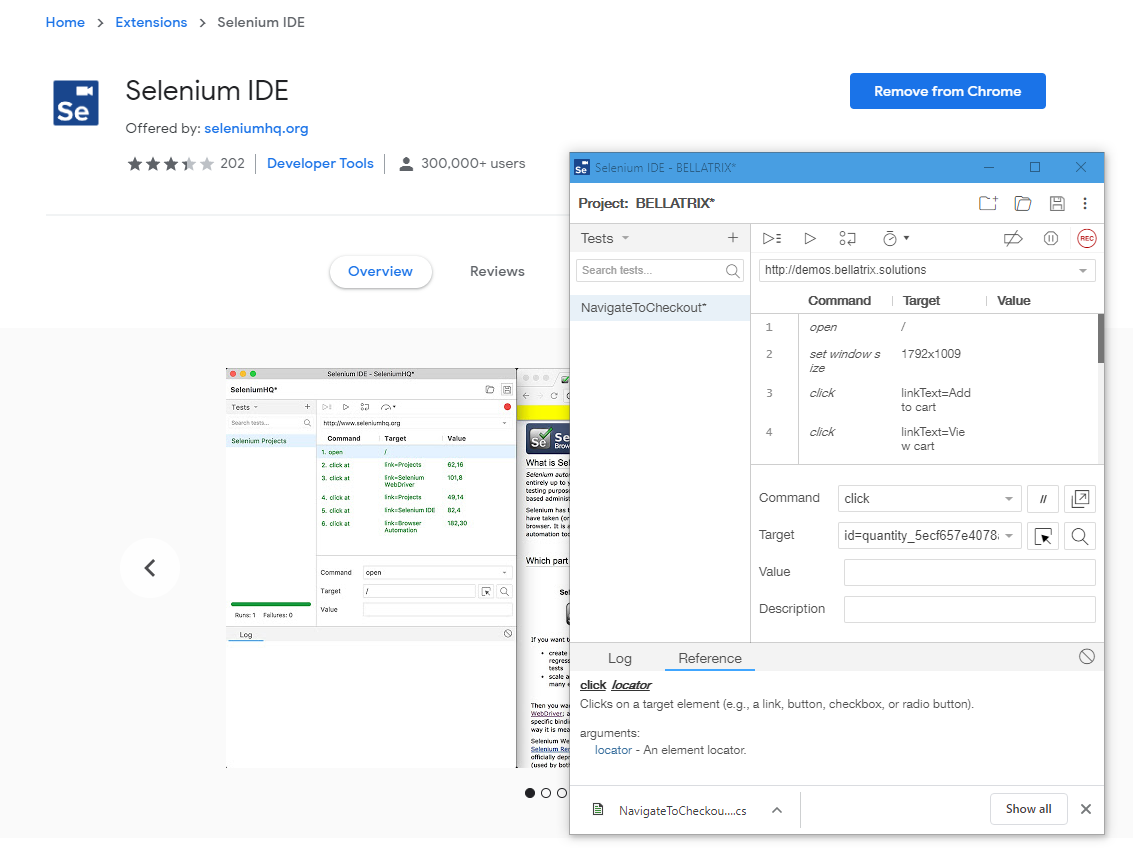Open the seleniumhq.org developer link
The width and height of the screenshot is (1133, 861).
click(x=259, y=128)
